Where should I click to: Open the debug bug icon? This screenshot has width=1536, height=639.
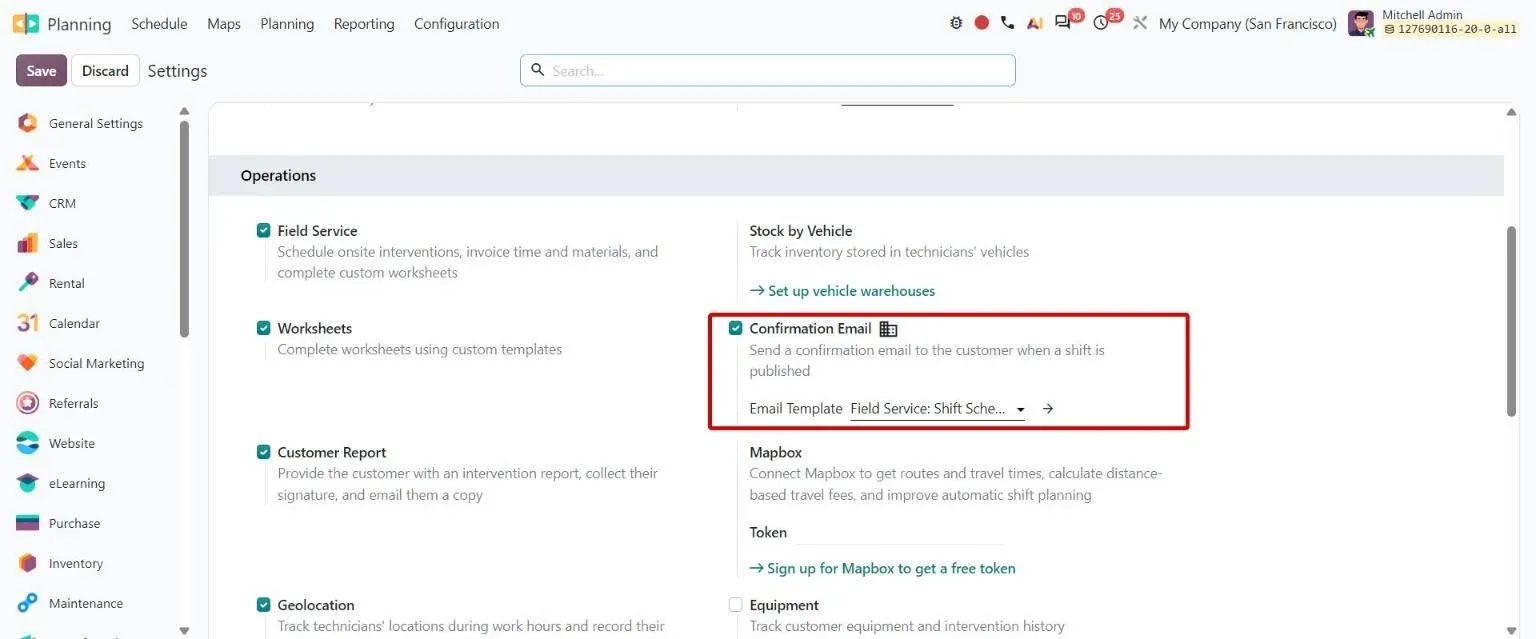point(956,23)
